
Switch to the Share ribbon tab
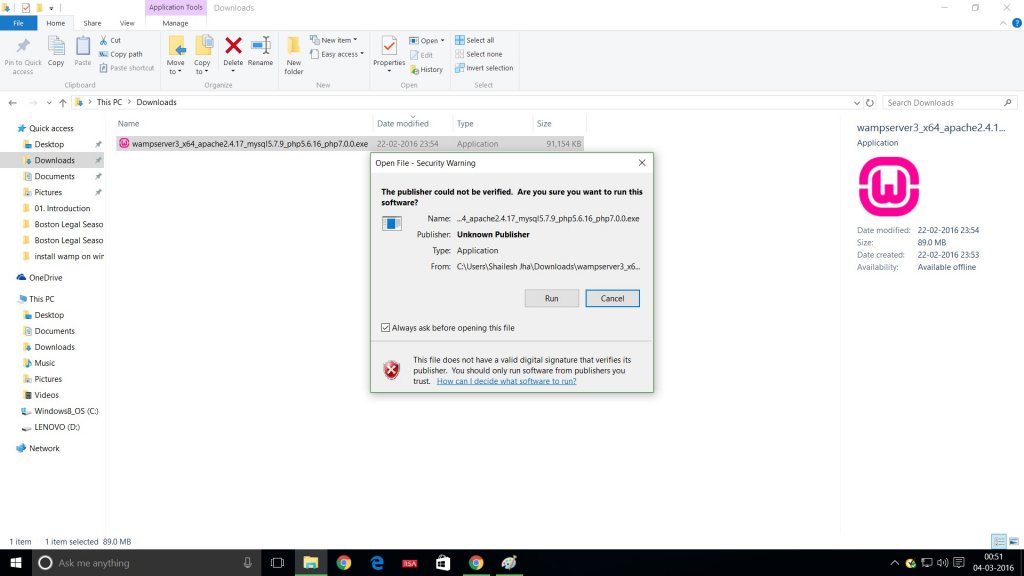[92, 23]
